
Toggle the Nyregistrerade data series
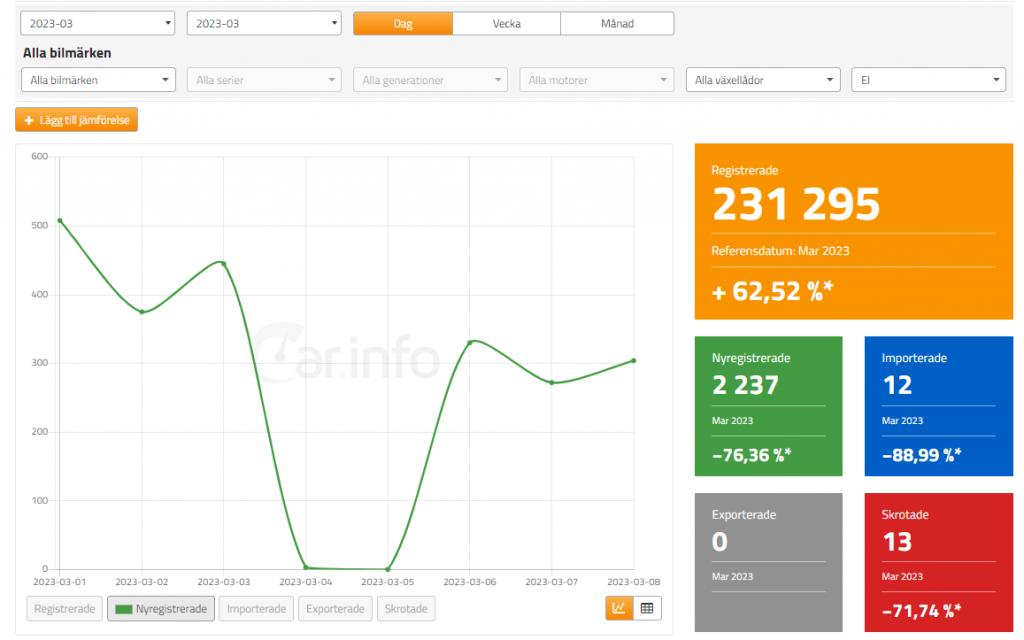(x=161, y=609)
